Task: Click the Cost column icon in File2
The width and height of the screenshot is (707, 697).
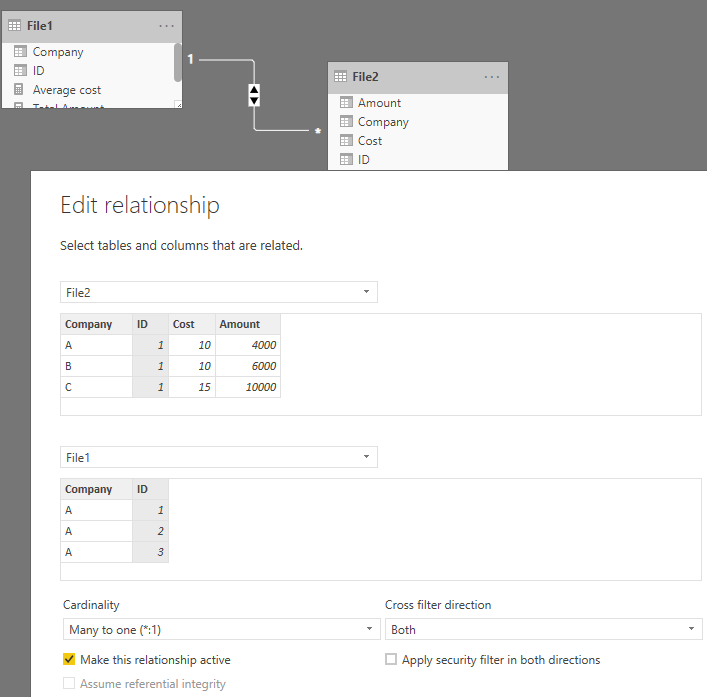Action: (x=346, y=141)
